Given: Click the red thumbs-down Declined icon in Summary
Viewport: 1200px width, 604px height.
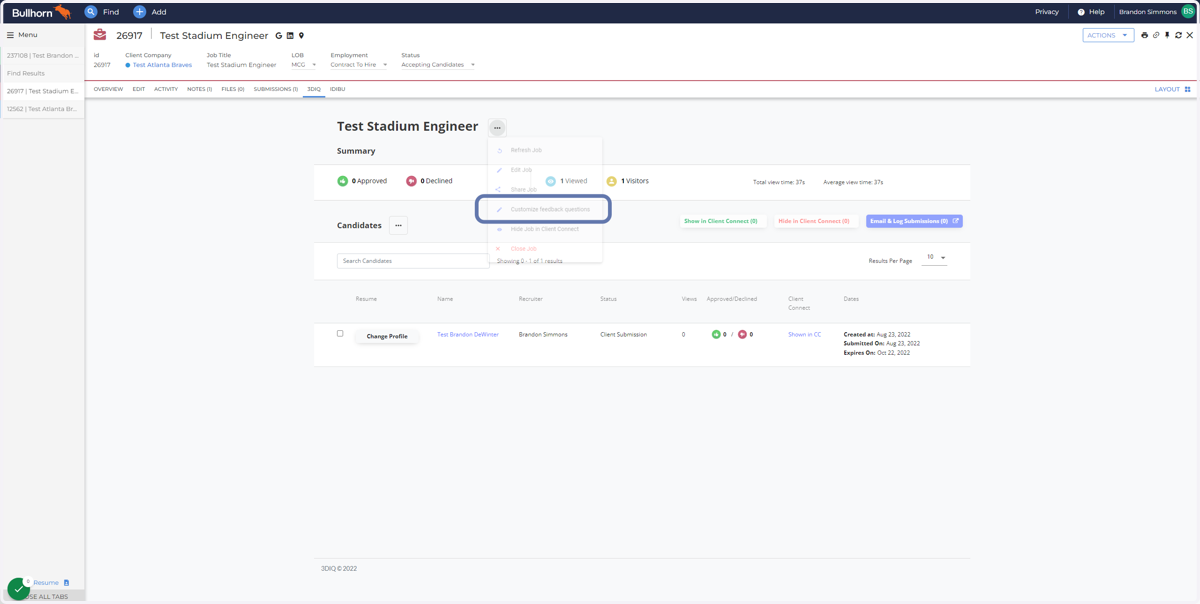Looking at the screenshot, I should [x=411, y=181].
